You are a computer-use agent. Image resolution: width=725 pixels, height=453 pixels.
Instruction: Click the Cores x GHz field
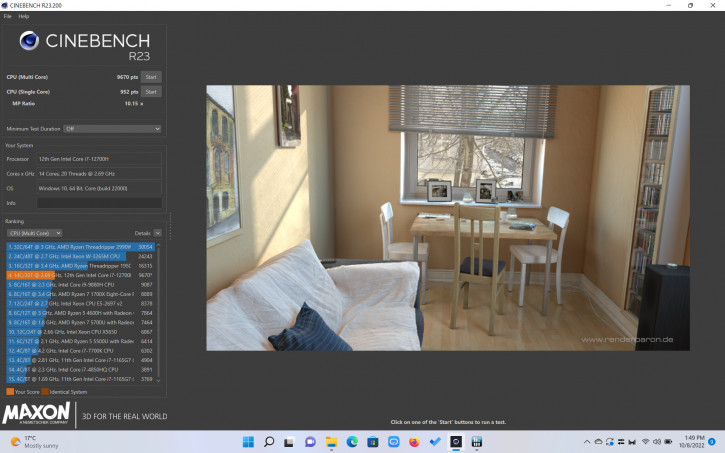[99, 174]
